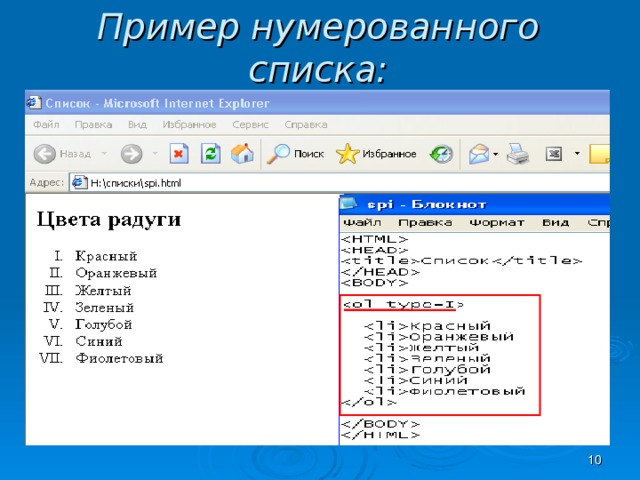640x480 pixels.
Task: Open the Правка menu in Блокнот
Action: (425, 223)
